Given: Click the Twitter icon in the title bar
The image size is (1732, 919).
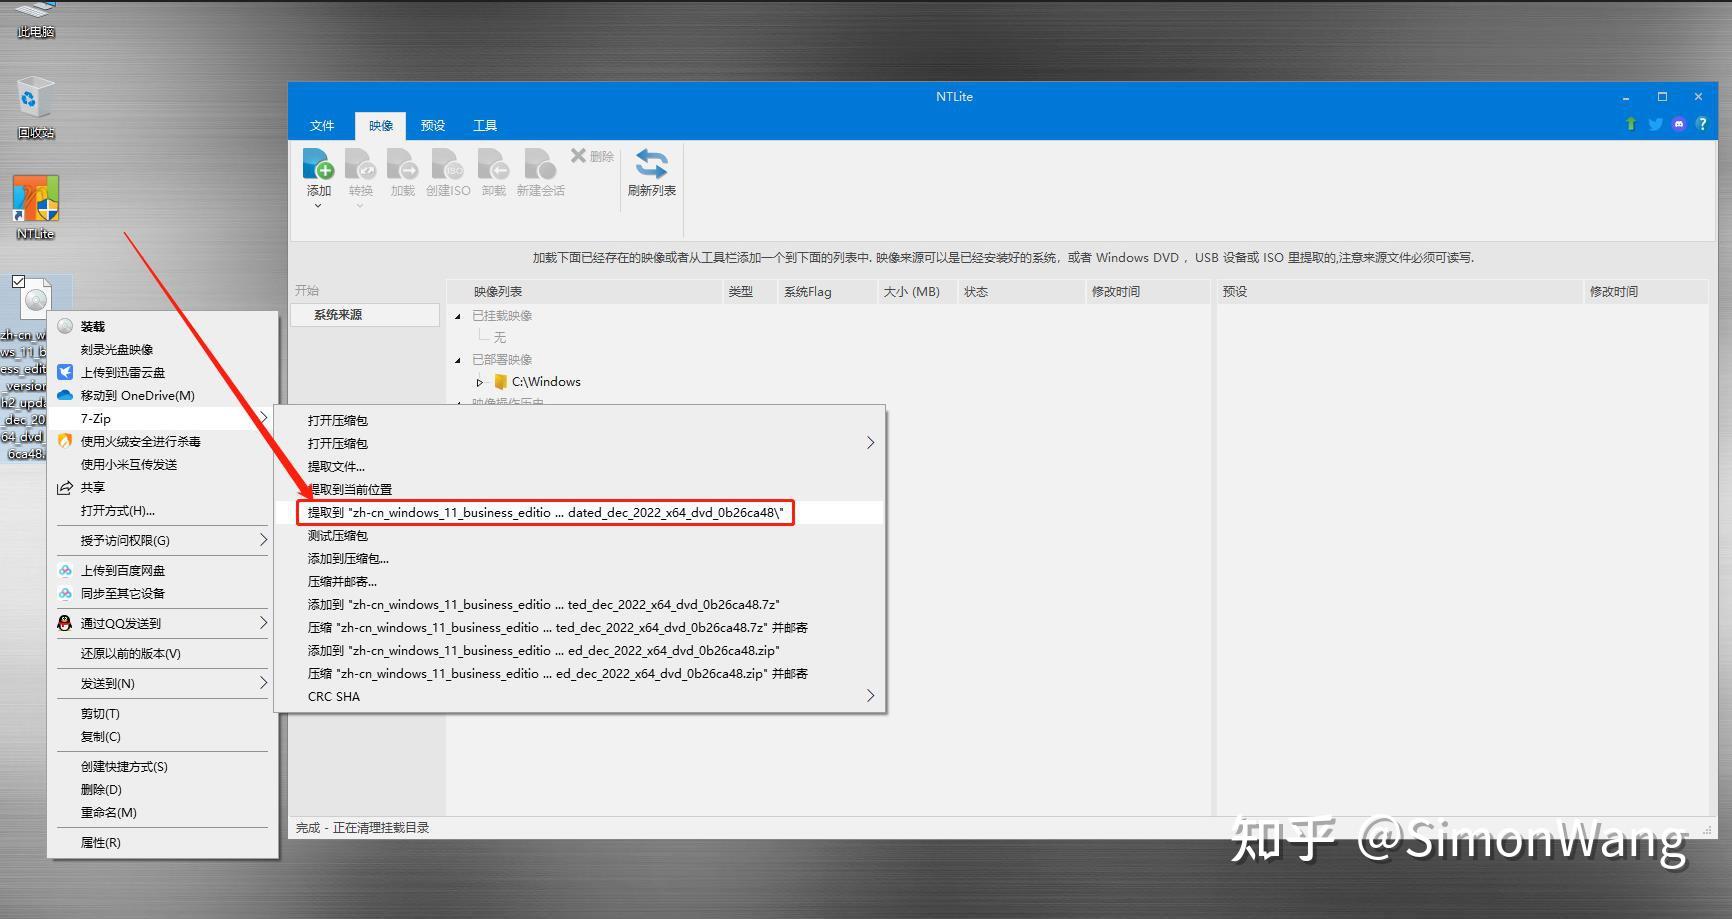Looking at the screenshot, I should 1654,124.
